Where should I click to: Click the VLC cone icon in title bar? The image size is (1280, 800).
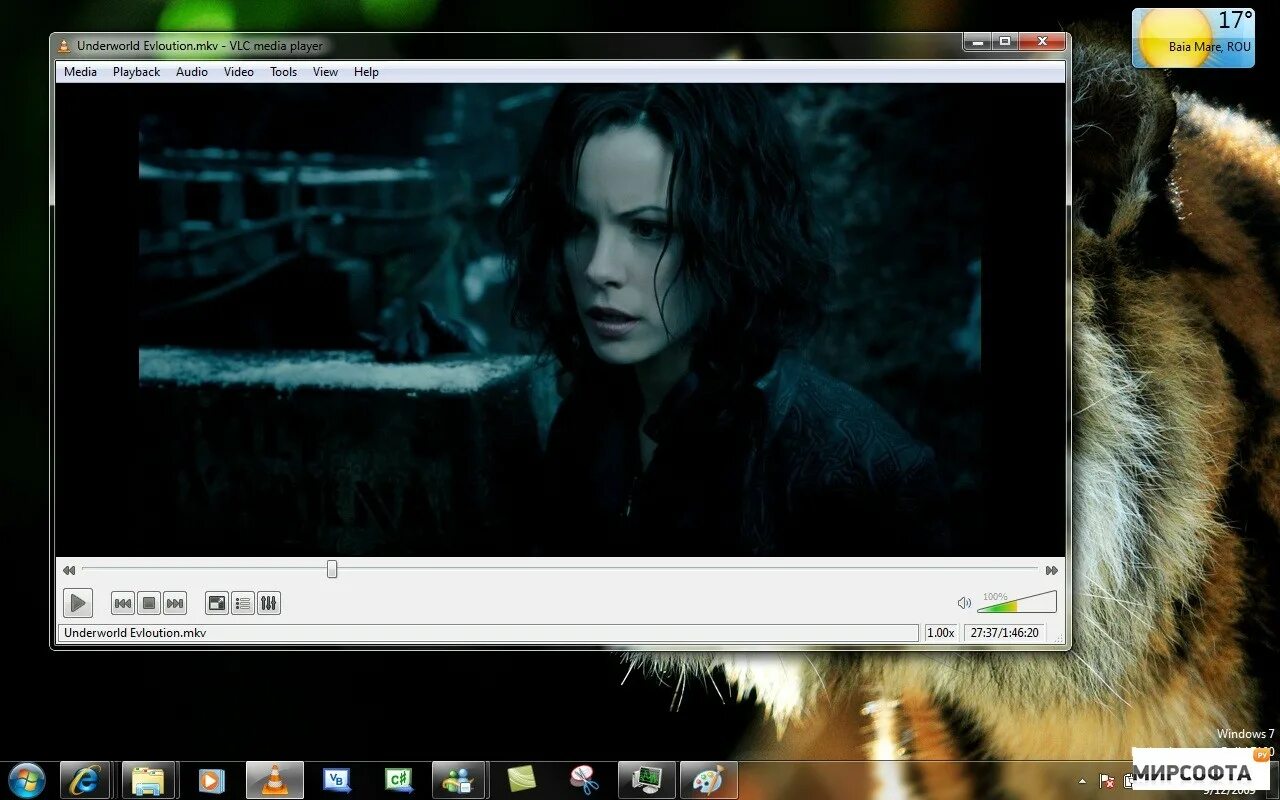click(64, 46)
